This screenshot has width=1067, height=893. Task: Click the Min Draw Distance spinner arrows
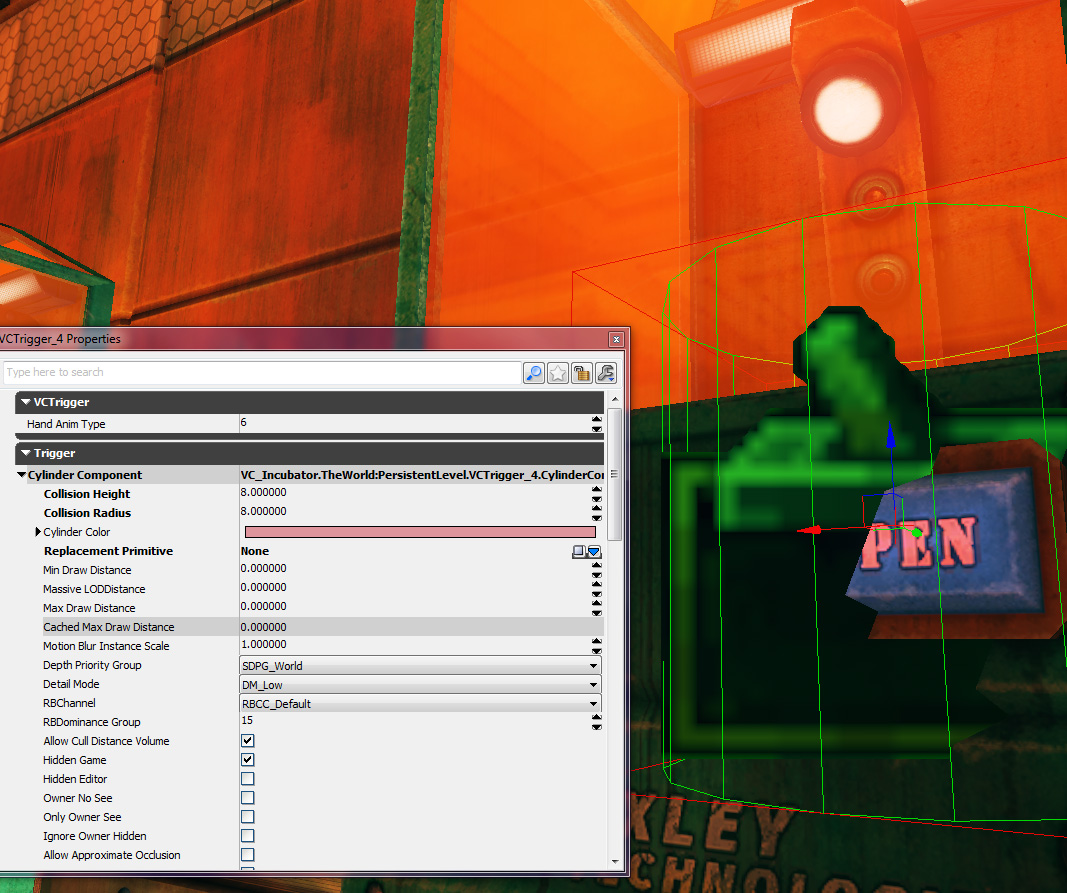click(x=597, y=570)
